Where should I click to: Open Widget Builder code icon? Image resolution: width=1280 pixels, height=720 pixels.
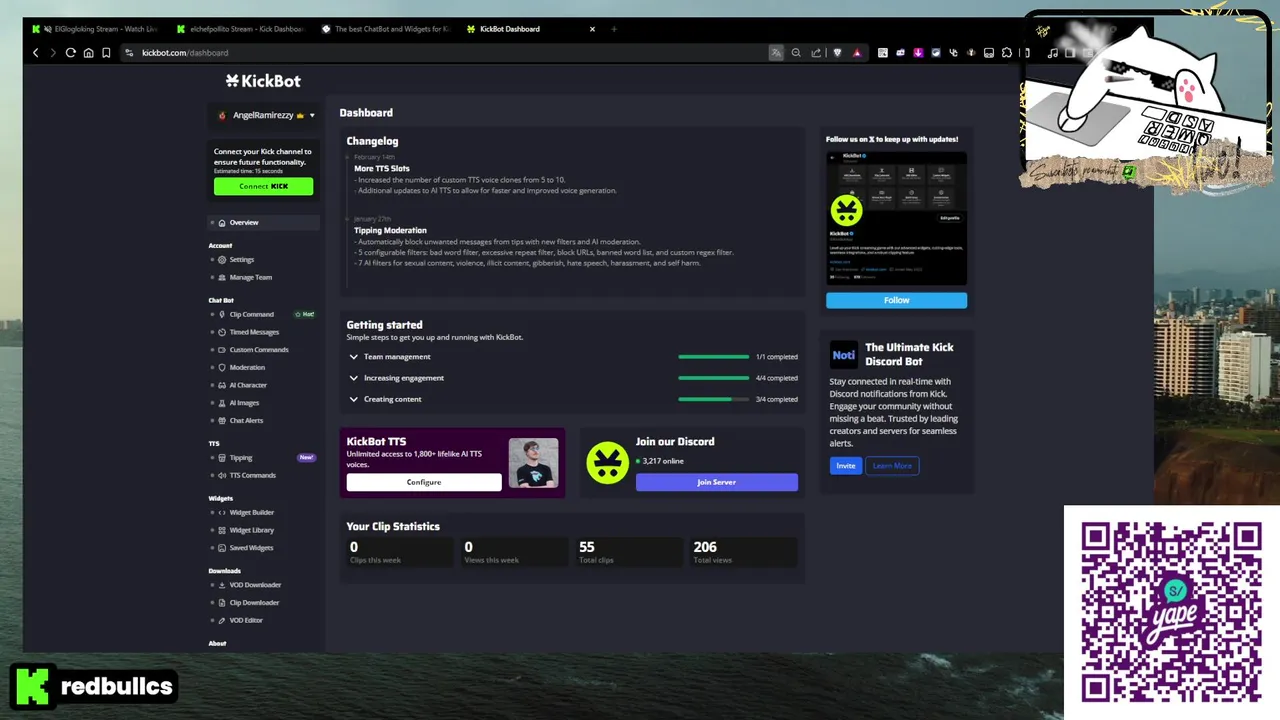tap(222, 512)
